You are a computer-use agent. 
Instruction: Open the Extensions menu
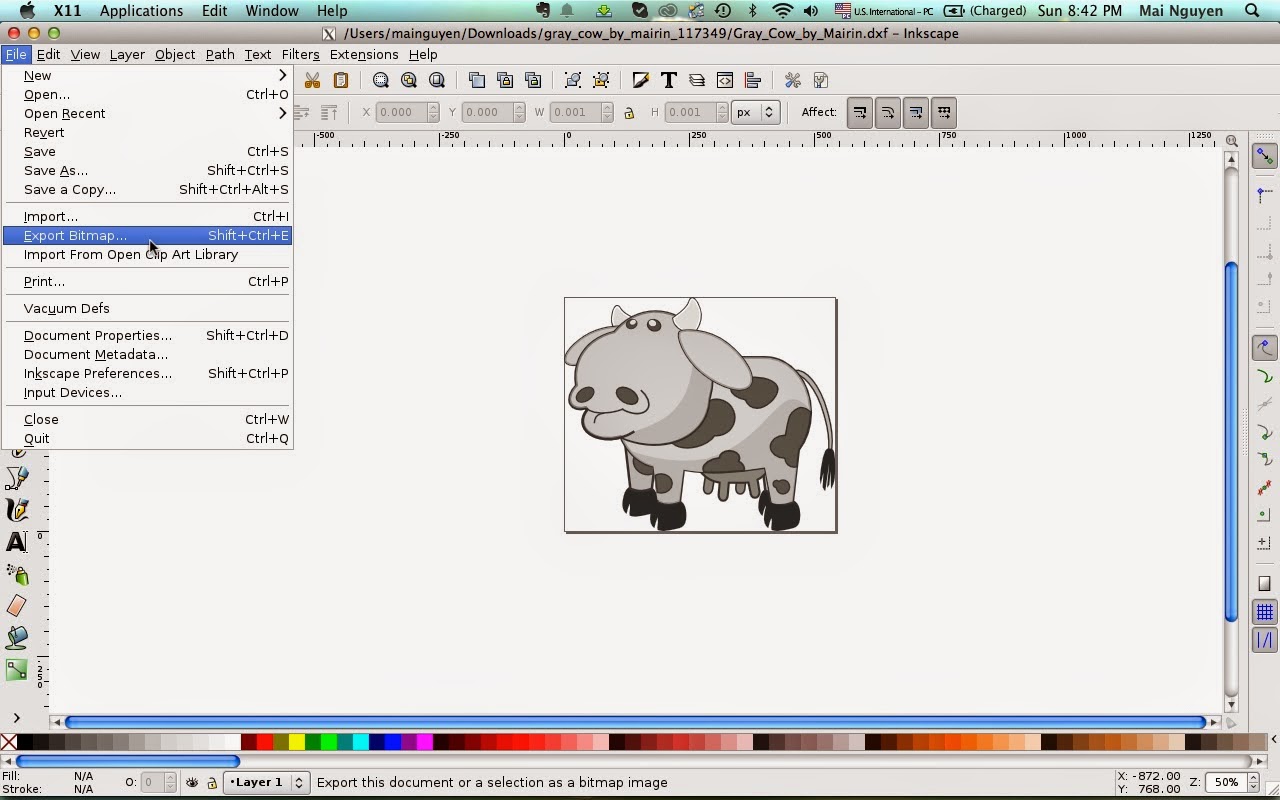coord(363,54)
